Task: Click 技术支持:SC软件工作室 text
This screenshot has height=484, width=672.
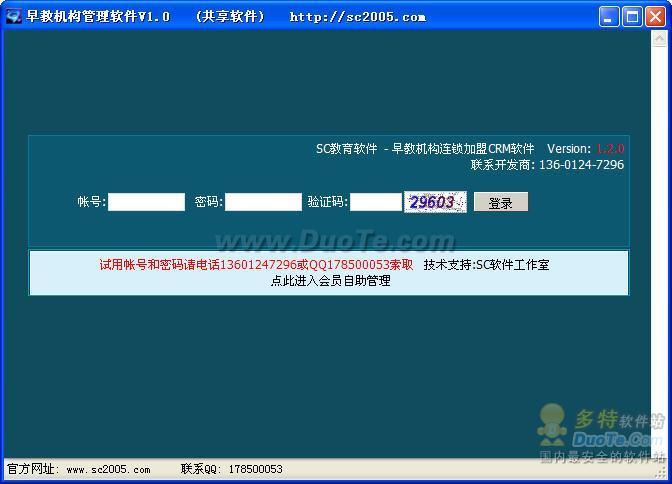Action: tap(486, 265)
